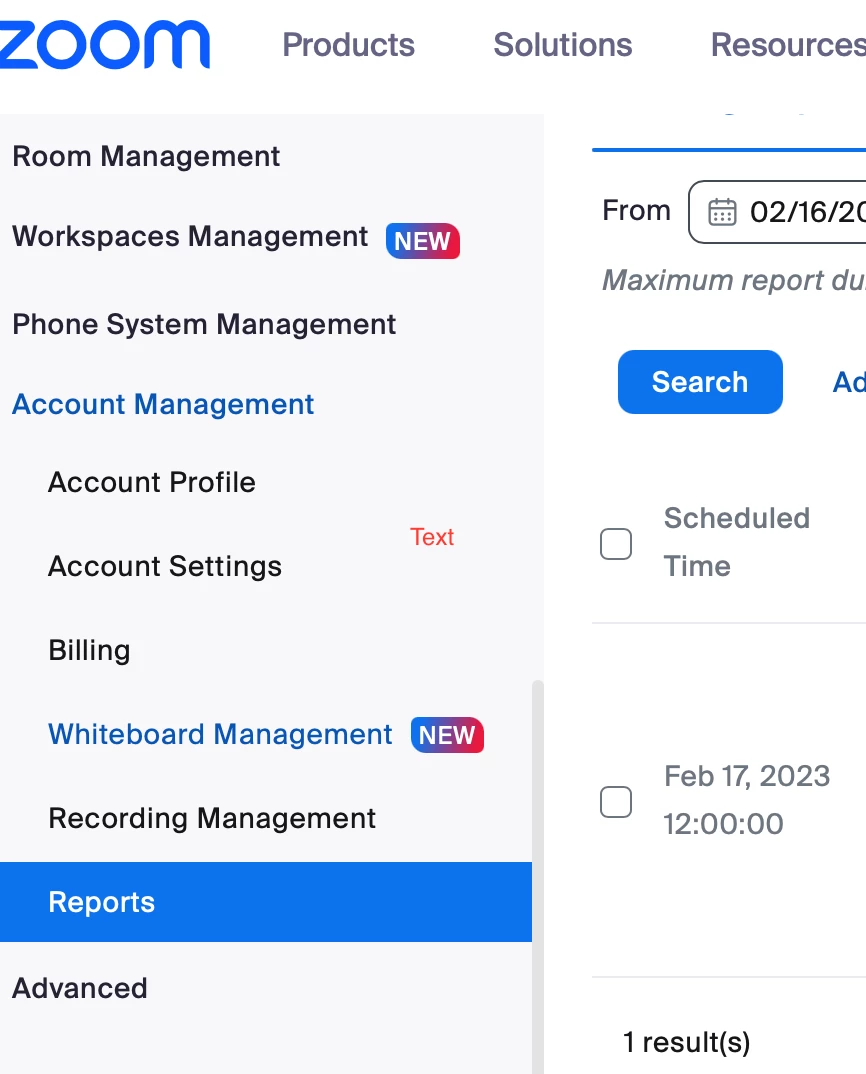866x1074 pixels.
Task: Click the Feb 17, 2023 12:00:00 cell
Action: pyautogui.click(x=747, y=800)
